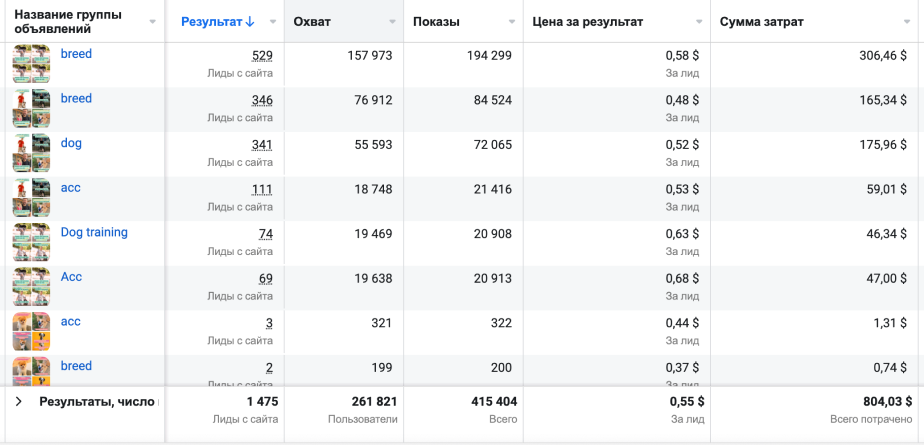This screenshot has height=445, width=924.
Task: Click thumbnail of acc ad set with 111 leads
Action: point(31,198)
